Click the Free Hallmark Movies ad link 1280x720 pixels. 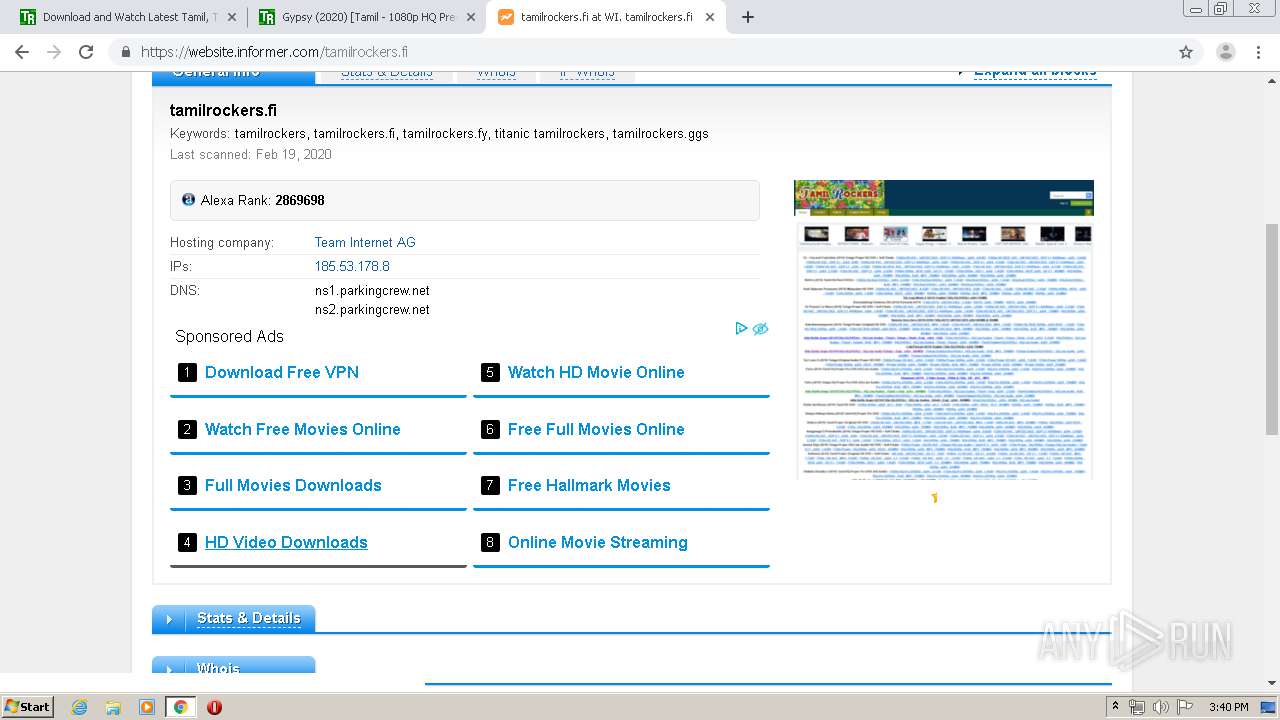pos(589,485)
